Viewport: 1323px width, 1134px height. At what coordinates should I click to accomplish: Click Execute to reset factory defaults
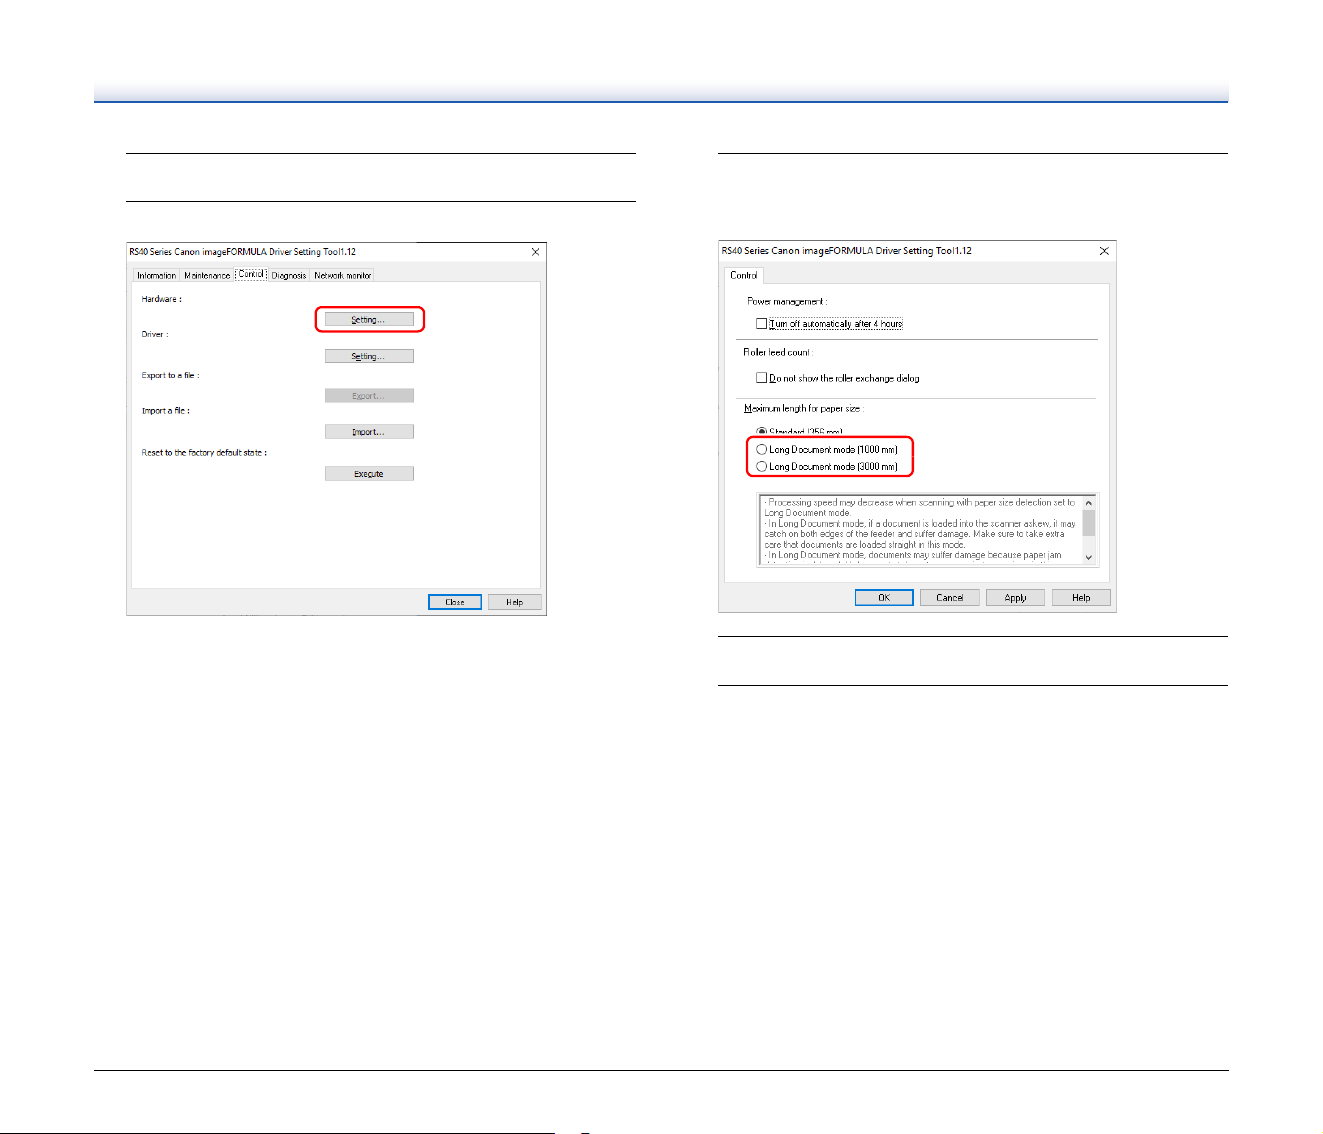click(x=369, y=474)
